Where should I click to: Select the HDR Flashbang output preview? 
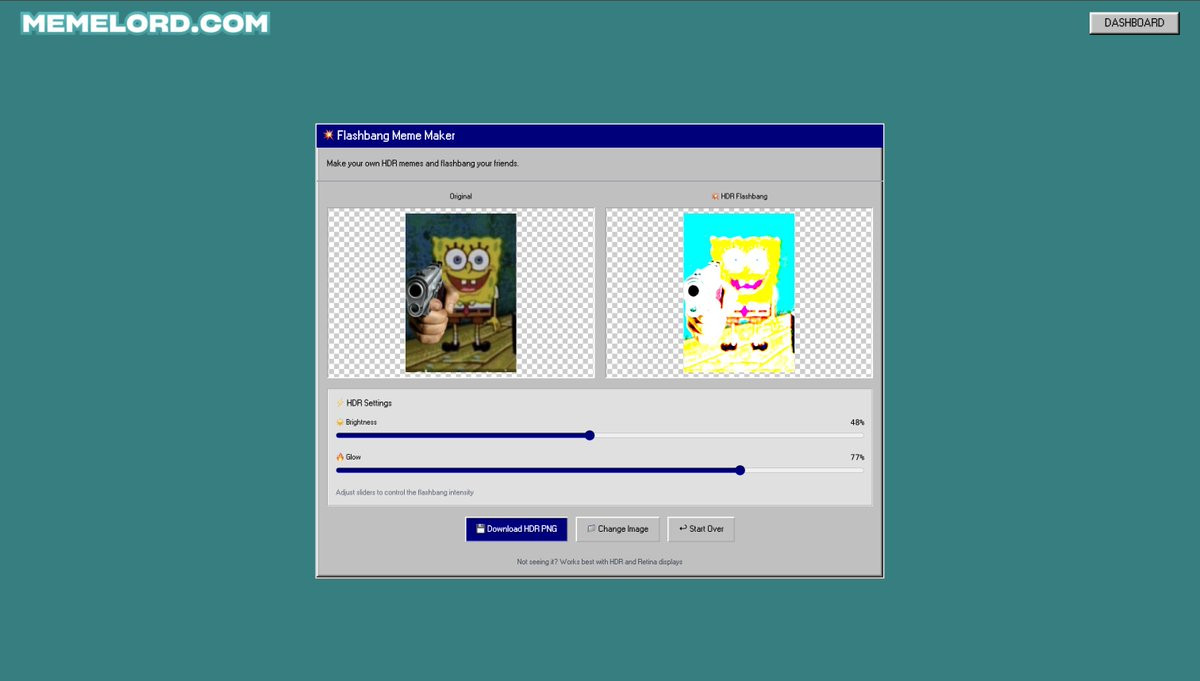[x=739, y=293]
